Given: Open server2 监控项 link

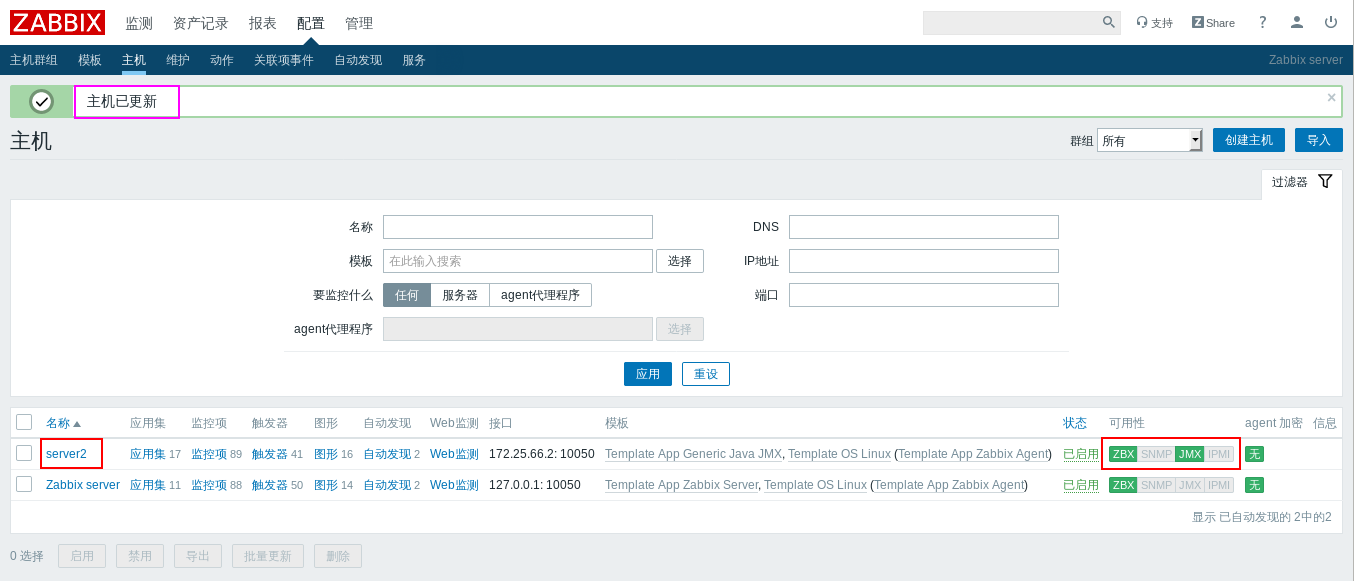Looking at the screenshot, I should pyautogui.click(x=209, y=454).
